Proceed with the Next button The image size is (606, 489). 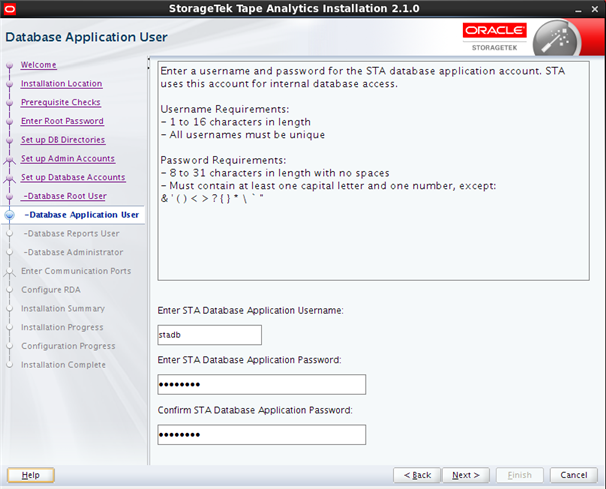pos(466,475)
